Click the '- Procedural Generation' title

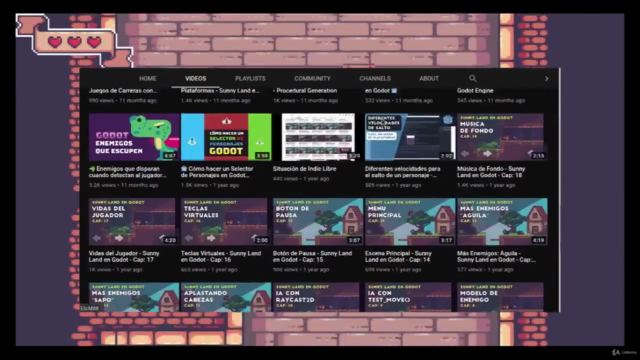tap(305, 91)
